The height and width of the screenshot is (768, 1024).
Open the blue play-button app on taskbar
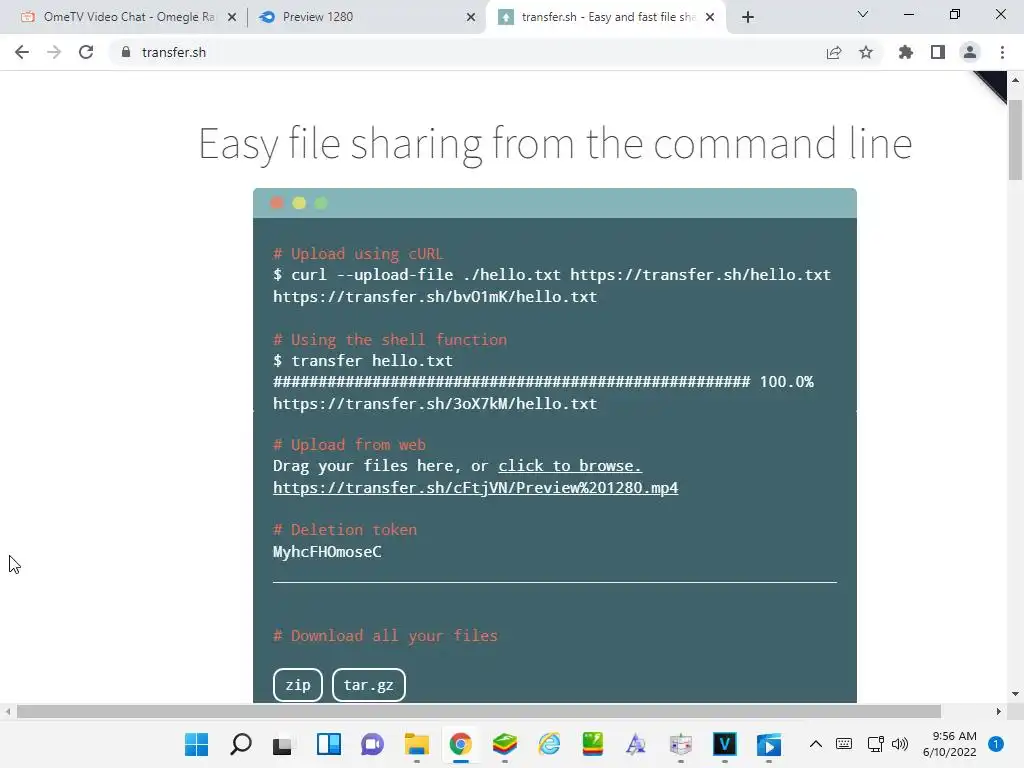[x=769, y=744]
